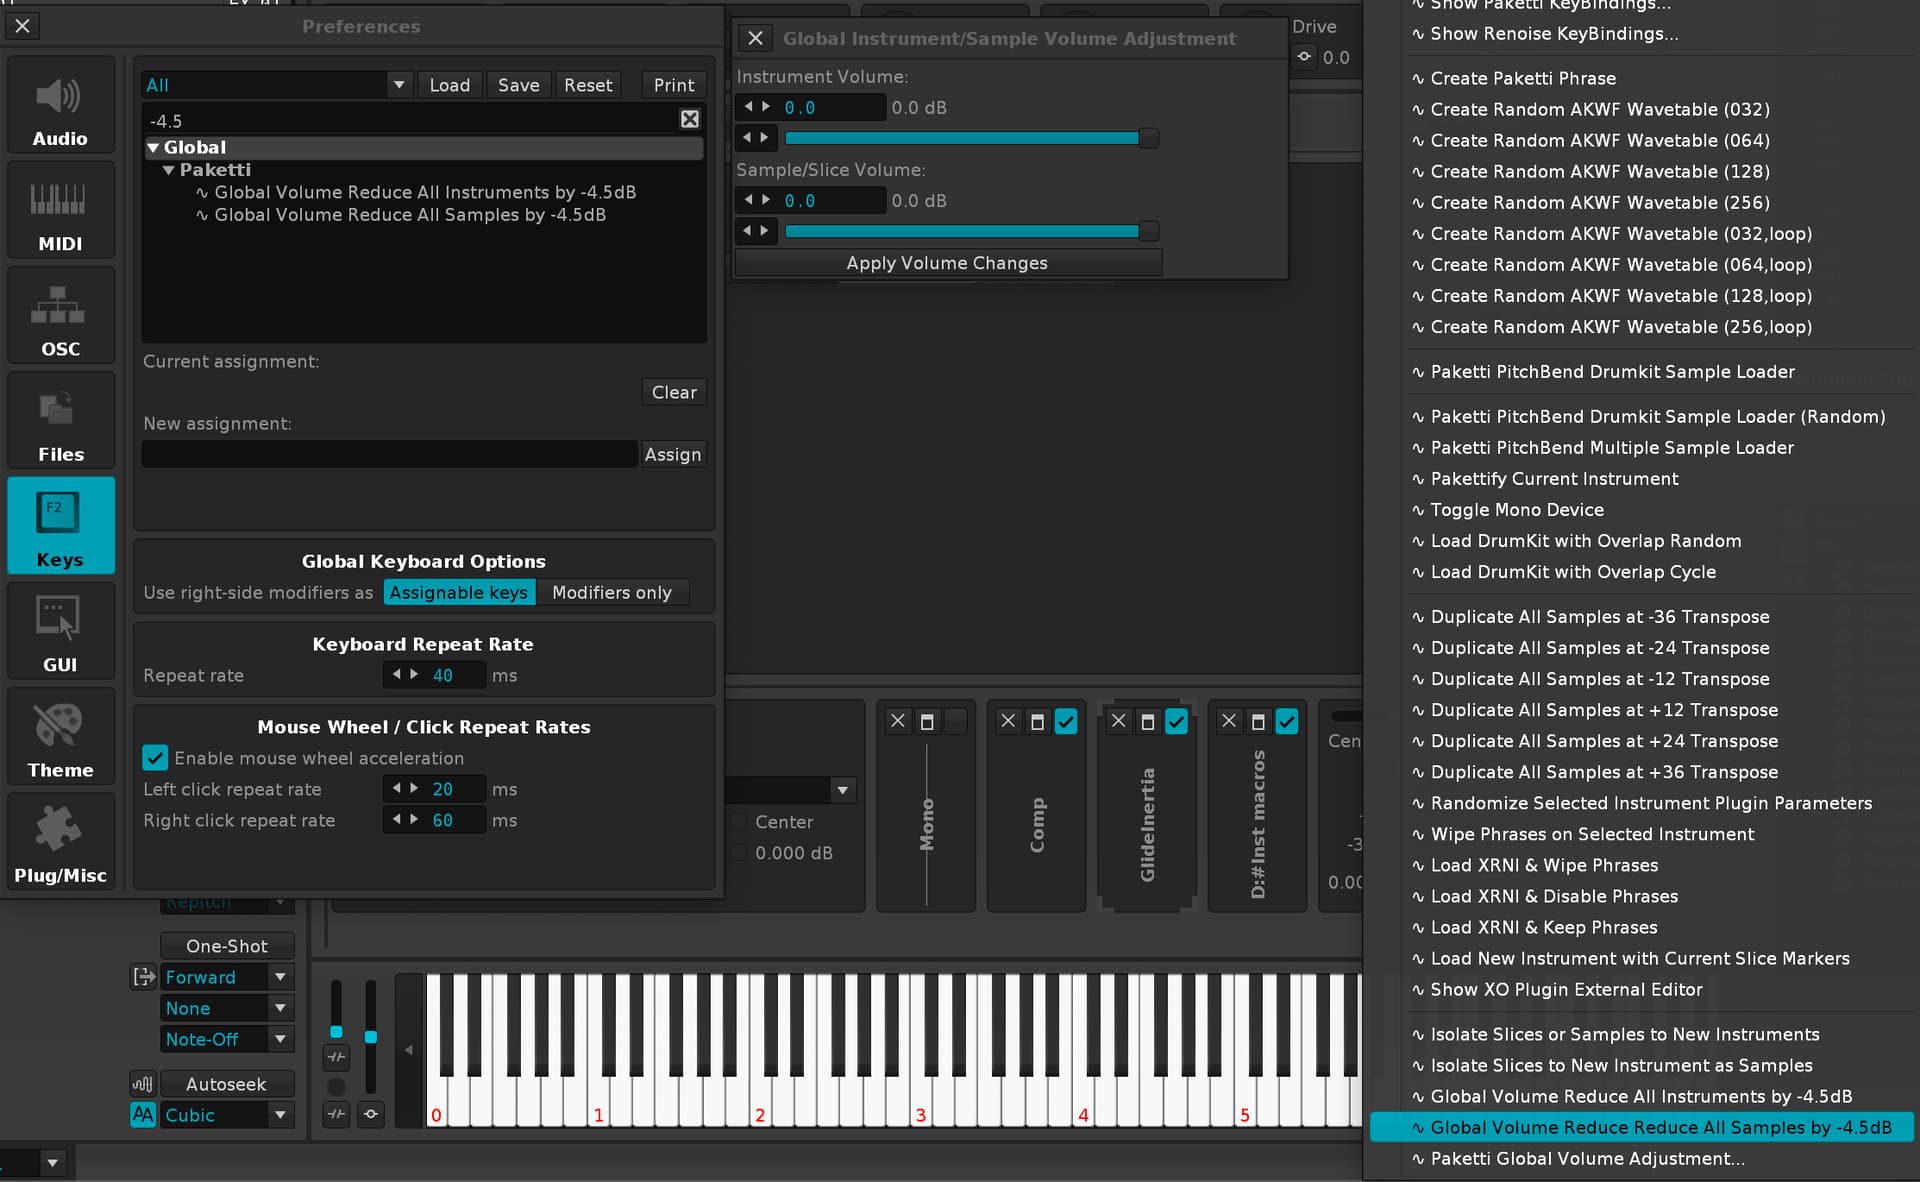The image size is (1920, 1182).
Task: Choose Pakettify Current Instrument menu entry
Action: (1554, 479)
